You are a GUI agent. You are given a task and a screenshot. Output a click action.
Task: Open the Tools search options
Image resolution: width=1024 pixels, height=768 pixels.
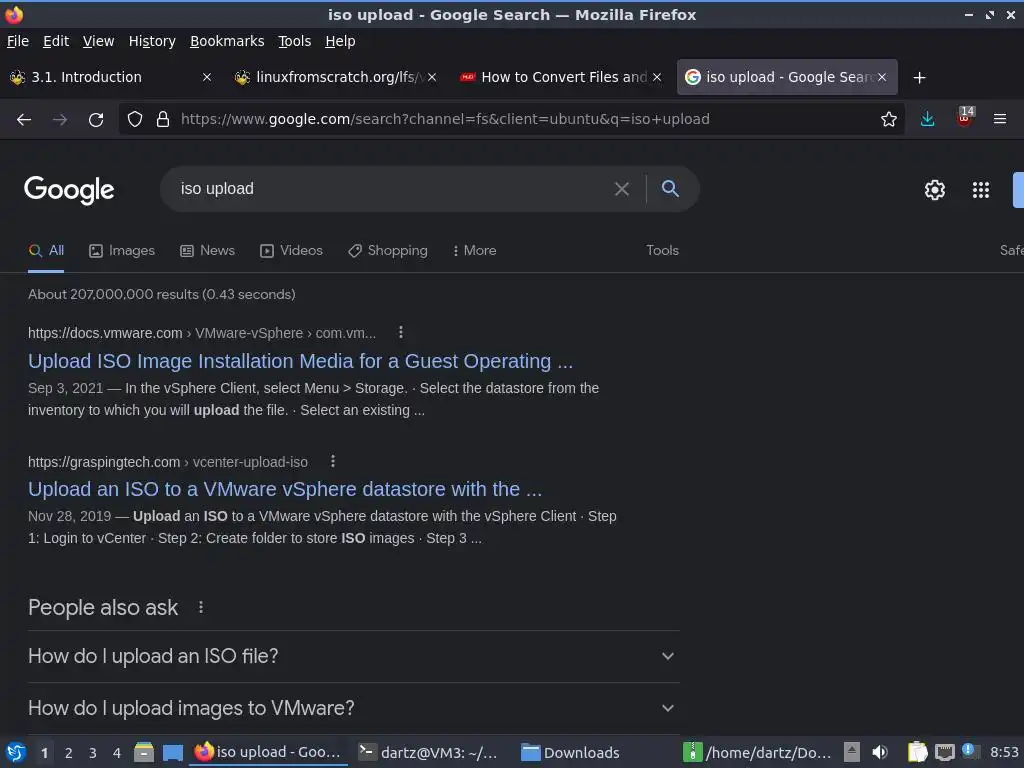pyautogui.click(x=662, y=251)
